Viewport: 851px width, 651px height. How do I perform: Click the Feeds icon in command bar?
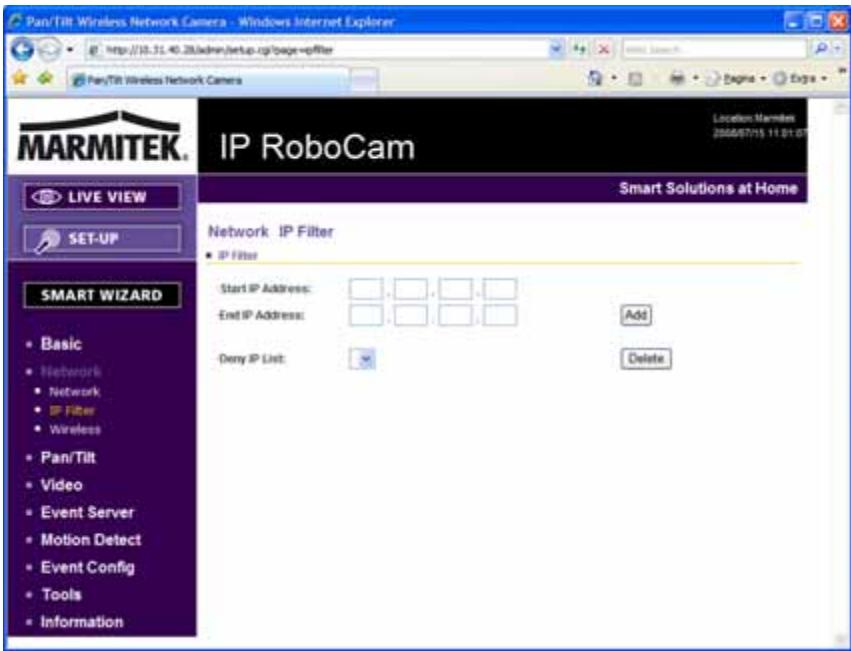(x=635, y=80)
